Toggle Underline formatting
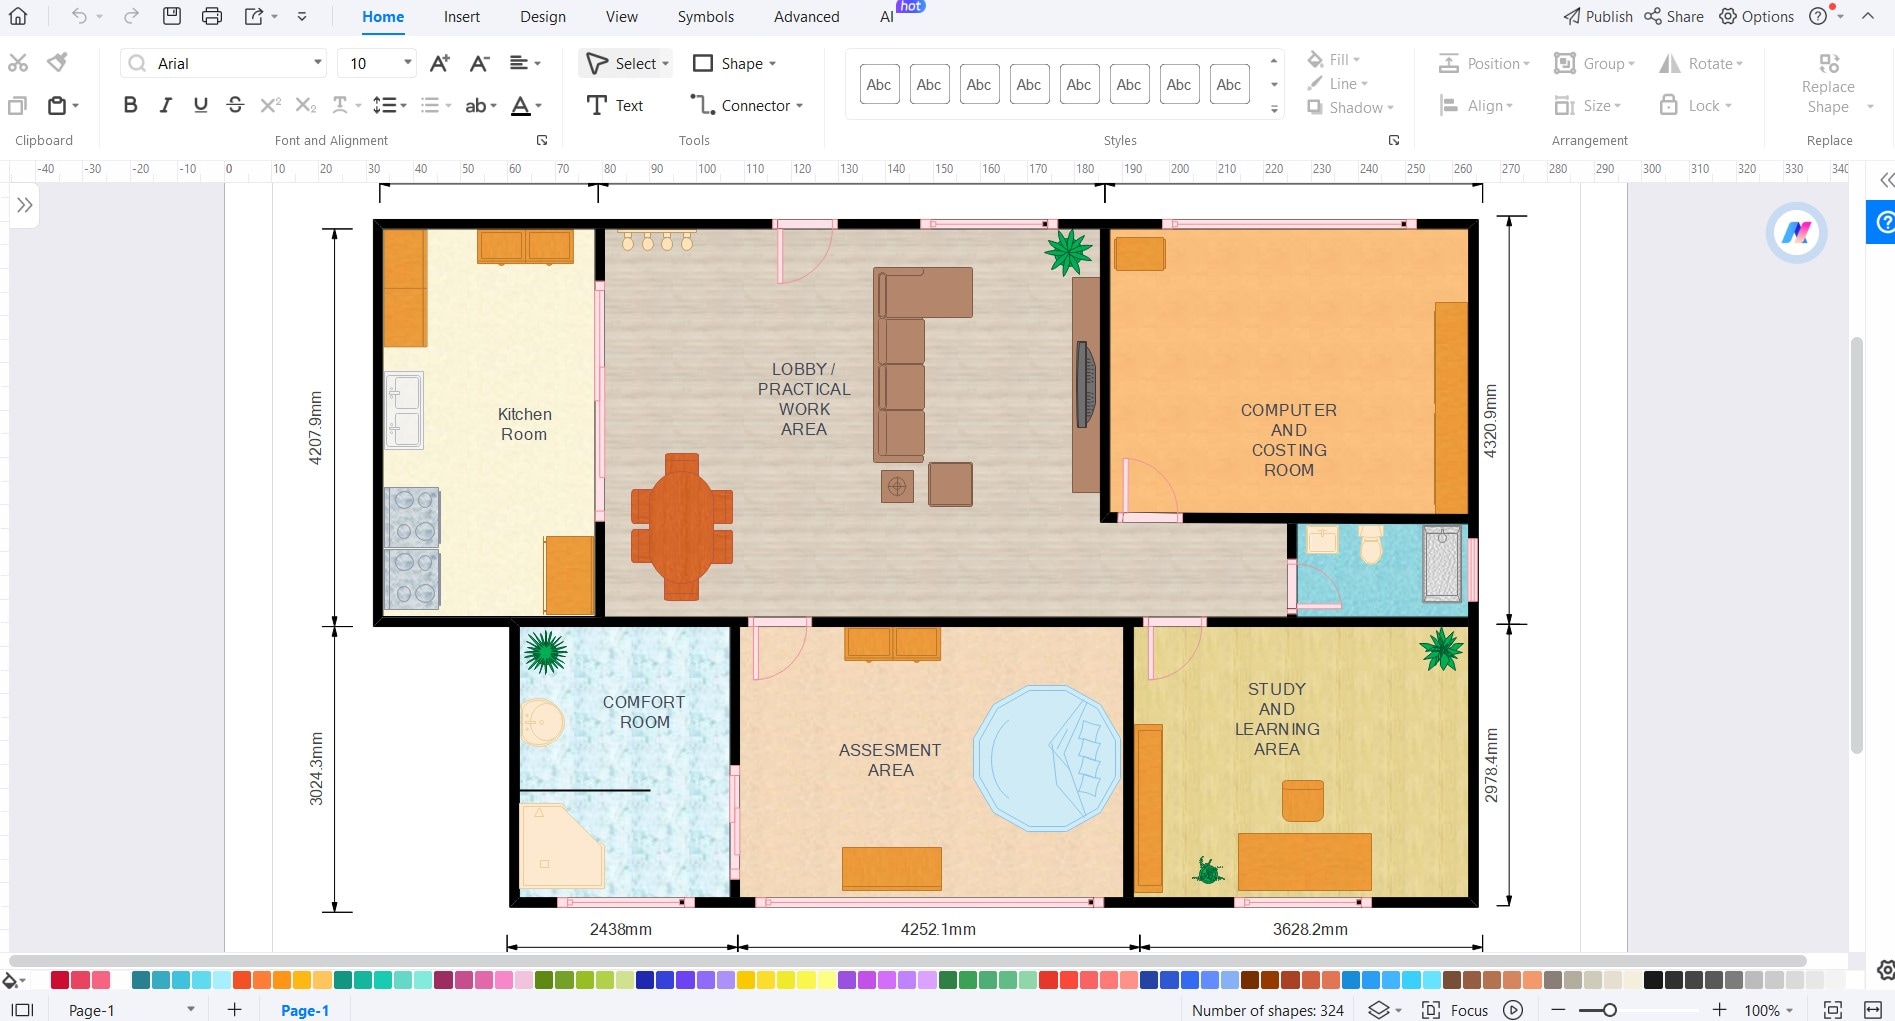 coord(201,105)
